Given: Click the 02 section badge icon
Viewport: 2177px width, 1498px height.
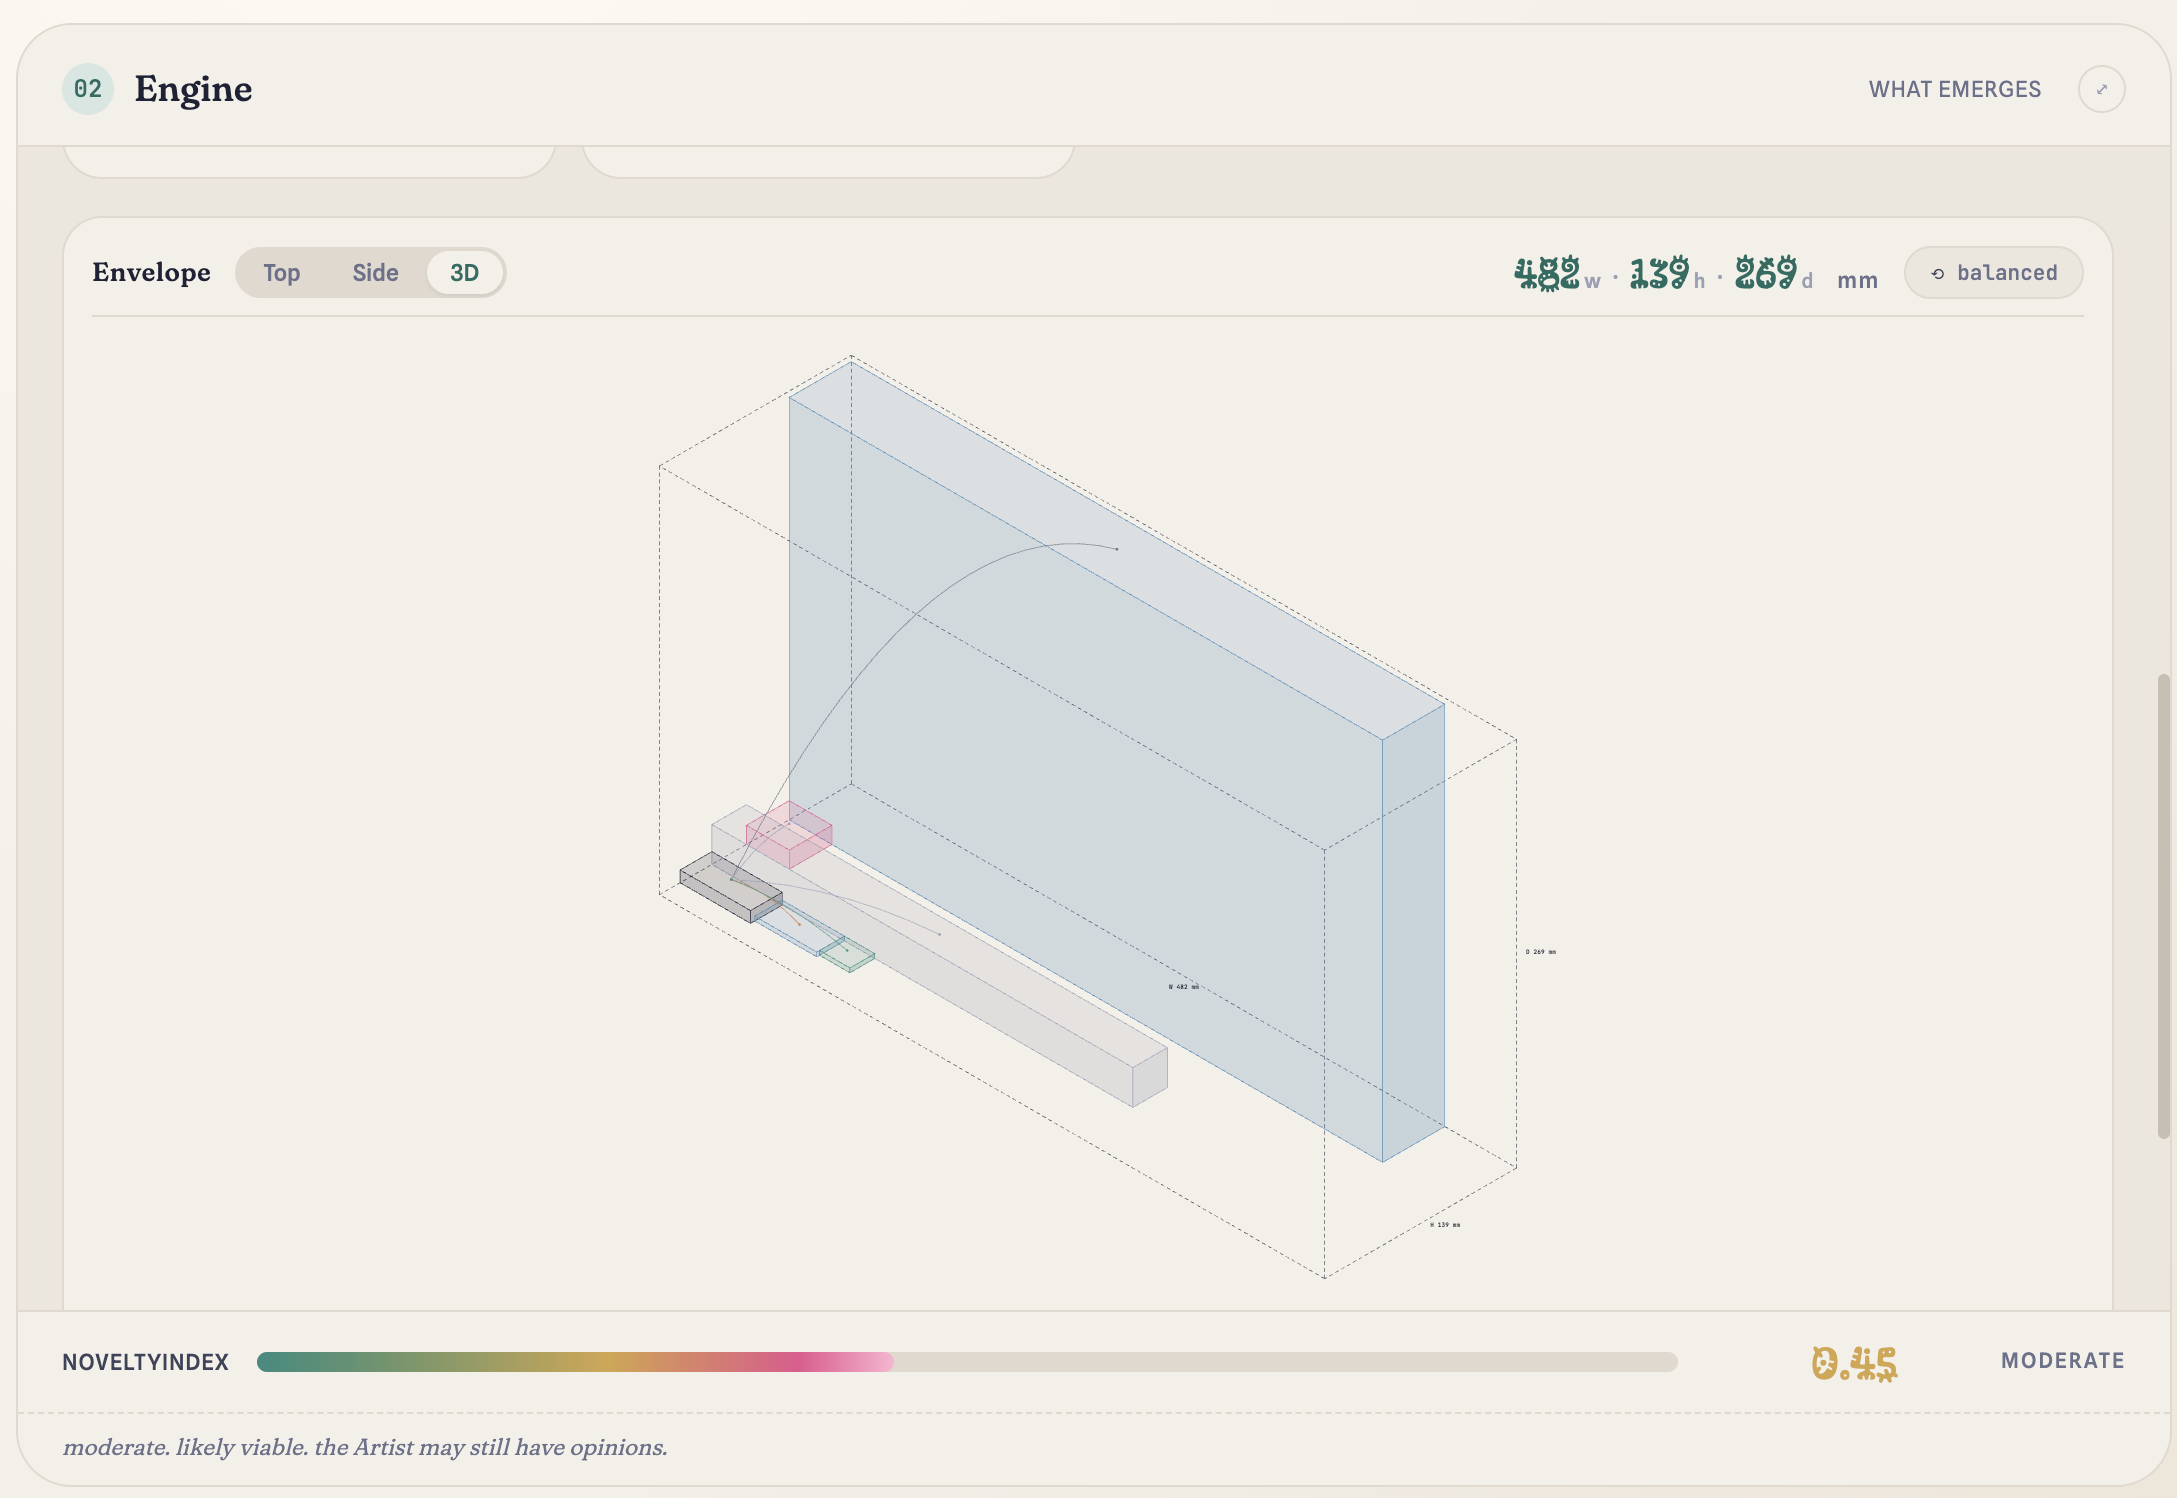Looking at the screenshot, I should [89, 89].
